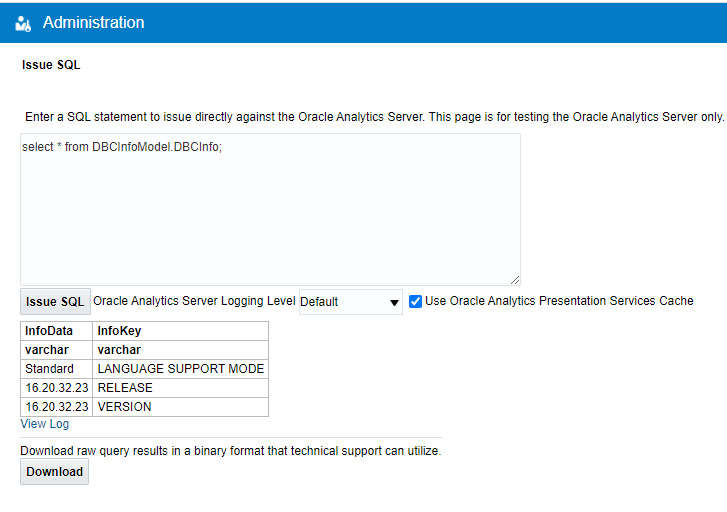
Task: Select the InfoKey column header
Action: (118, 331)
